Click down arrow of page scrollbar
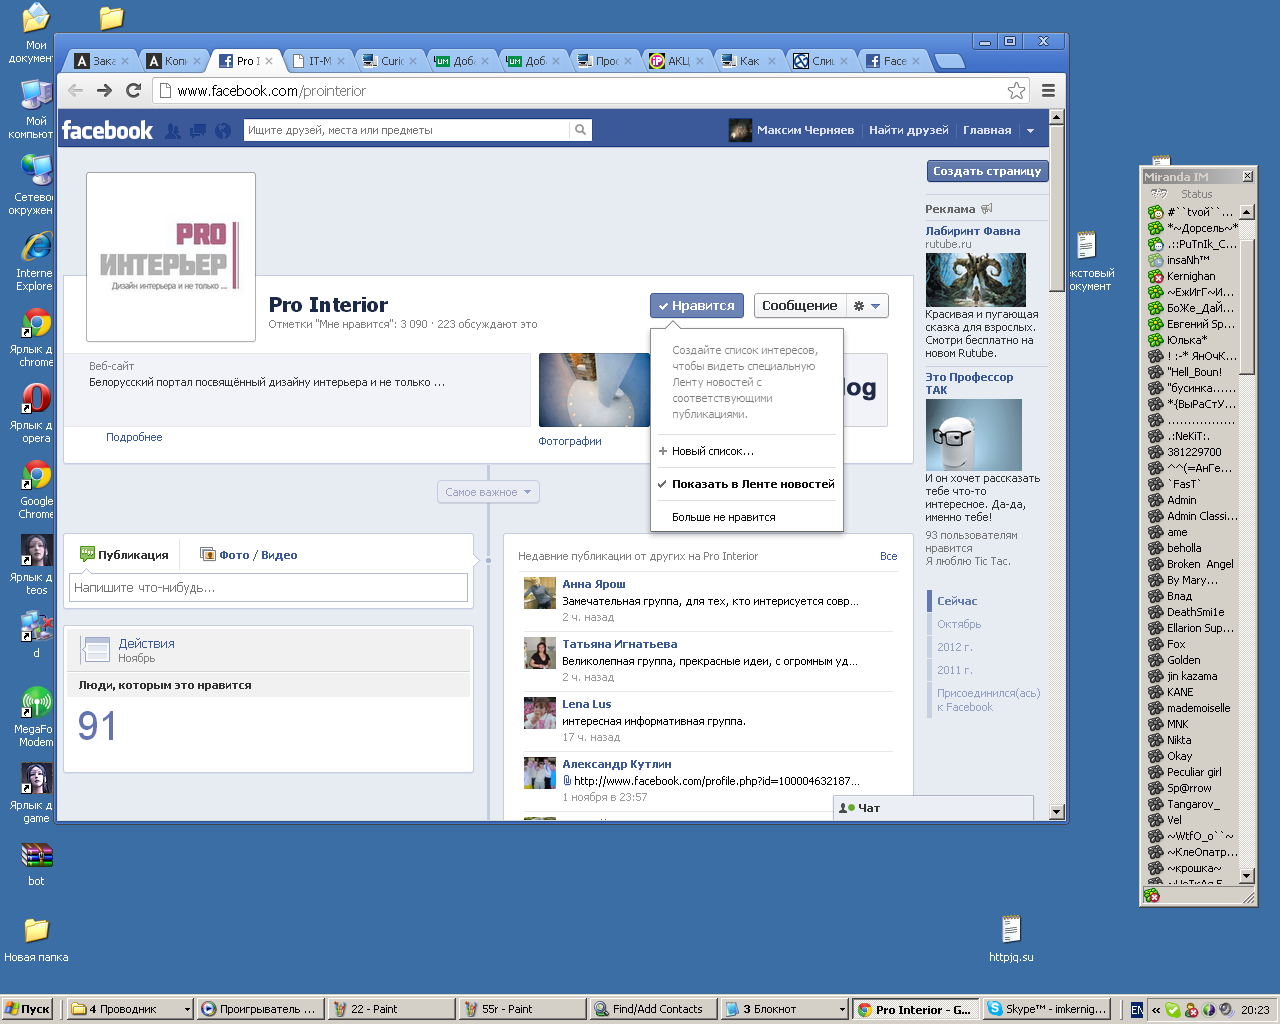 pyautogui.click(x=1057, y=812)
